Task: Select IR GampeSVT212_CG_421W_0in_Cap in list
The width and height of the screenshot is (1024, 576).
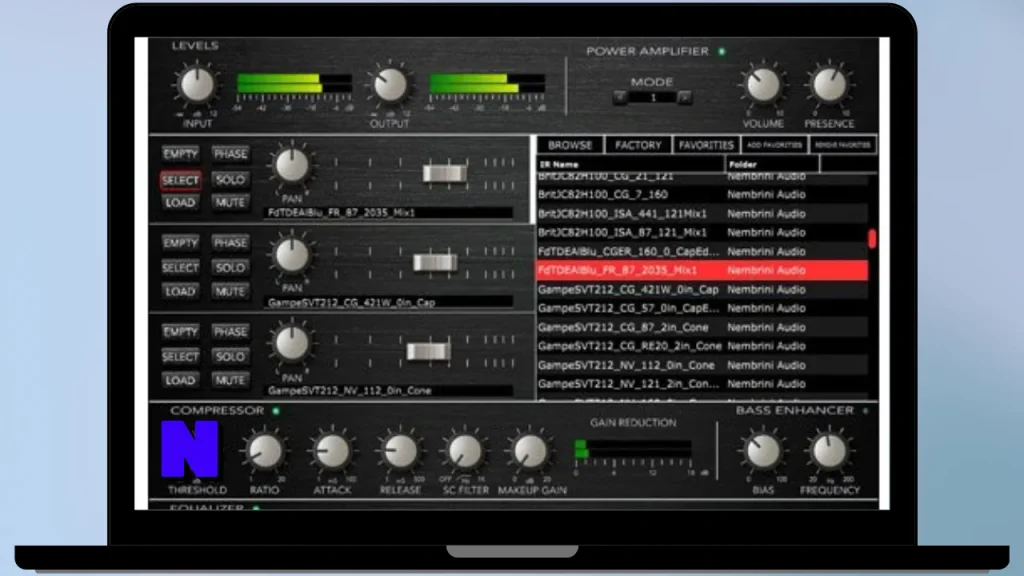Action: tap(703, 289)
